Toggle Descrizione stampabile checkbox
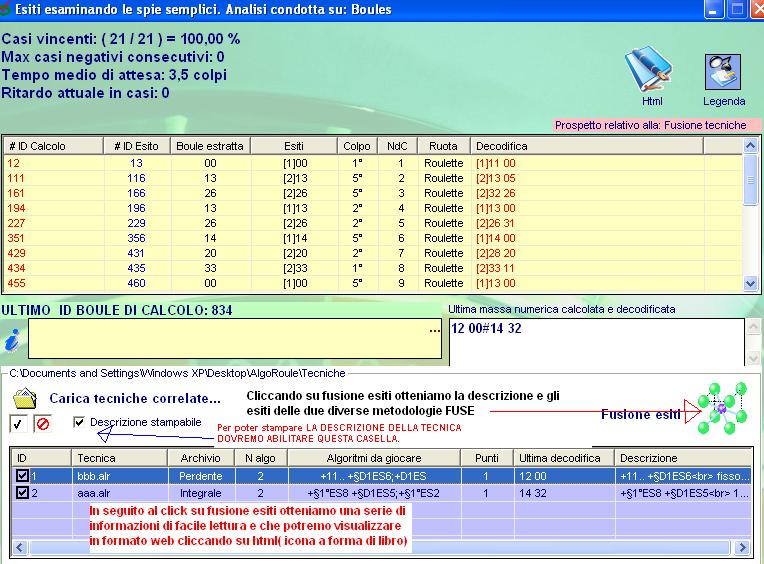Screen dimensions: 764x564 pos(78,422)
